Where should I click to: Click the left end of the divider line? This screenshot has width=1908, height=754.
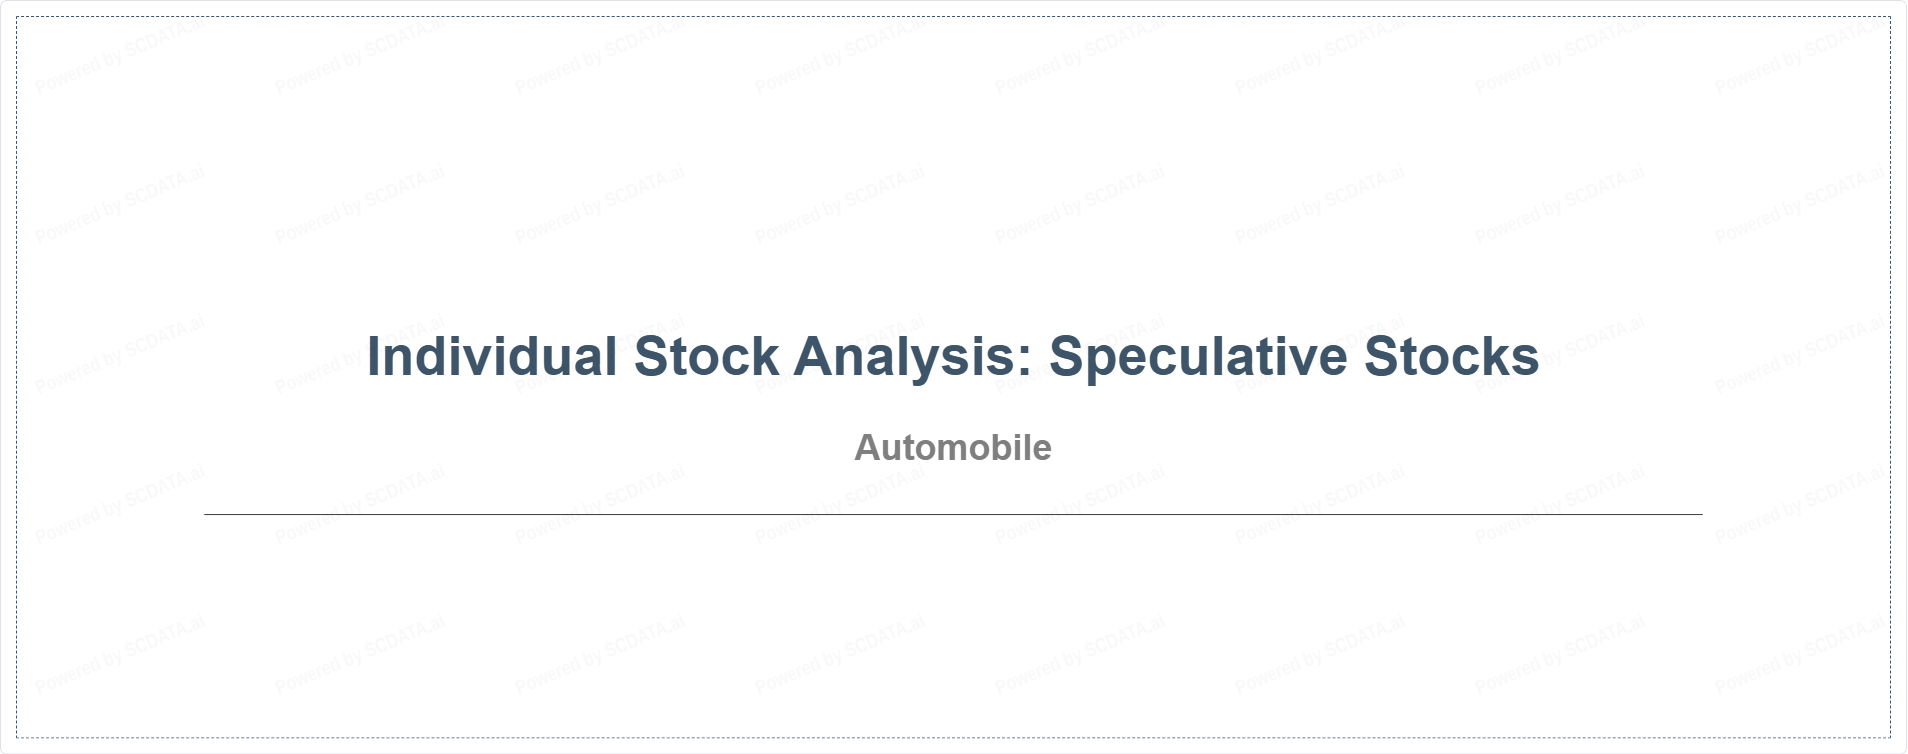[x=206, y=514]
